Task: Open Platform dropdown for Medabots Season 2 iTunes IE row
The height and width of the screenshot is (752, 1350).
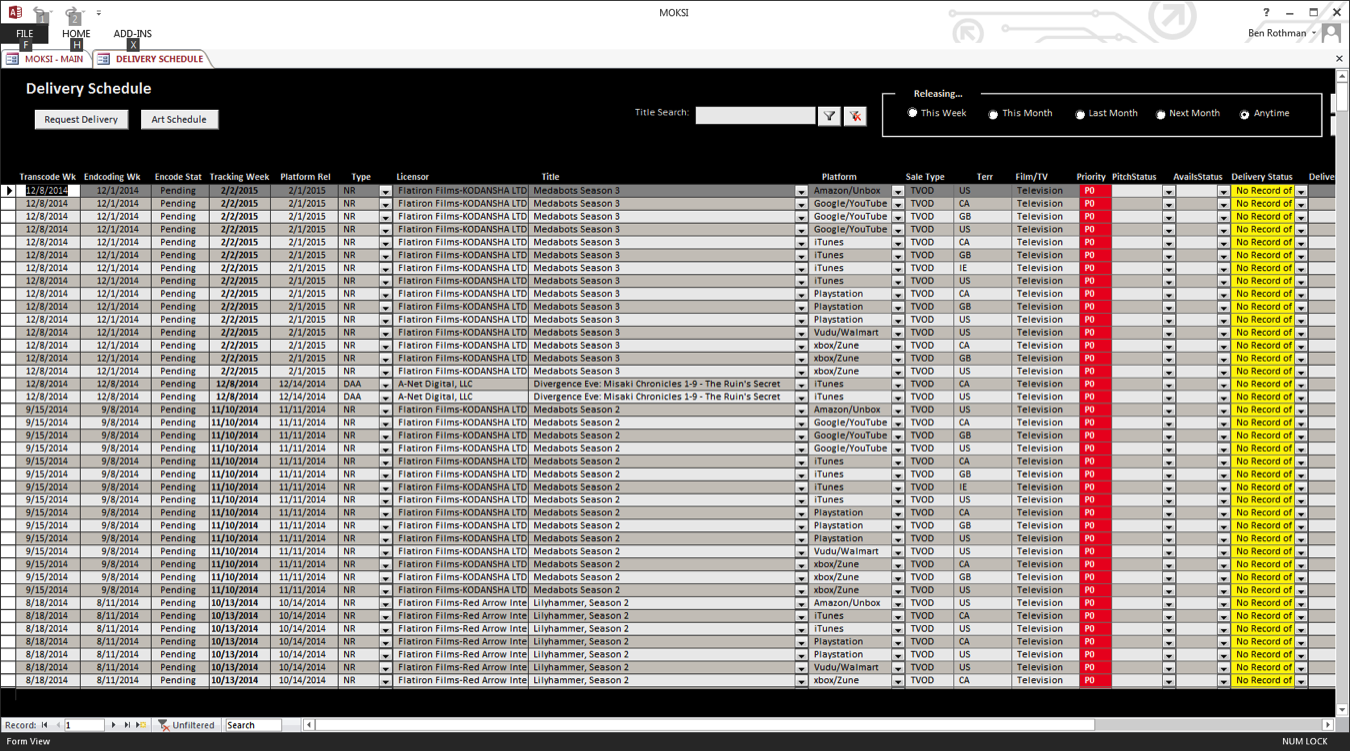Action: point(898,488)
